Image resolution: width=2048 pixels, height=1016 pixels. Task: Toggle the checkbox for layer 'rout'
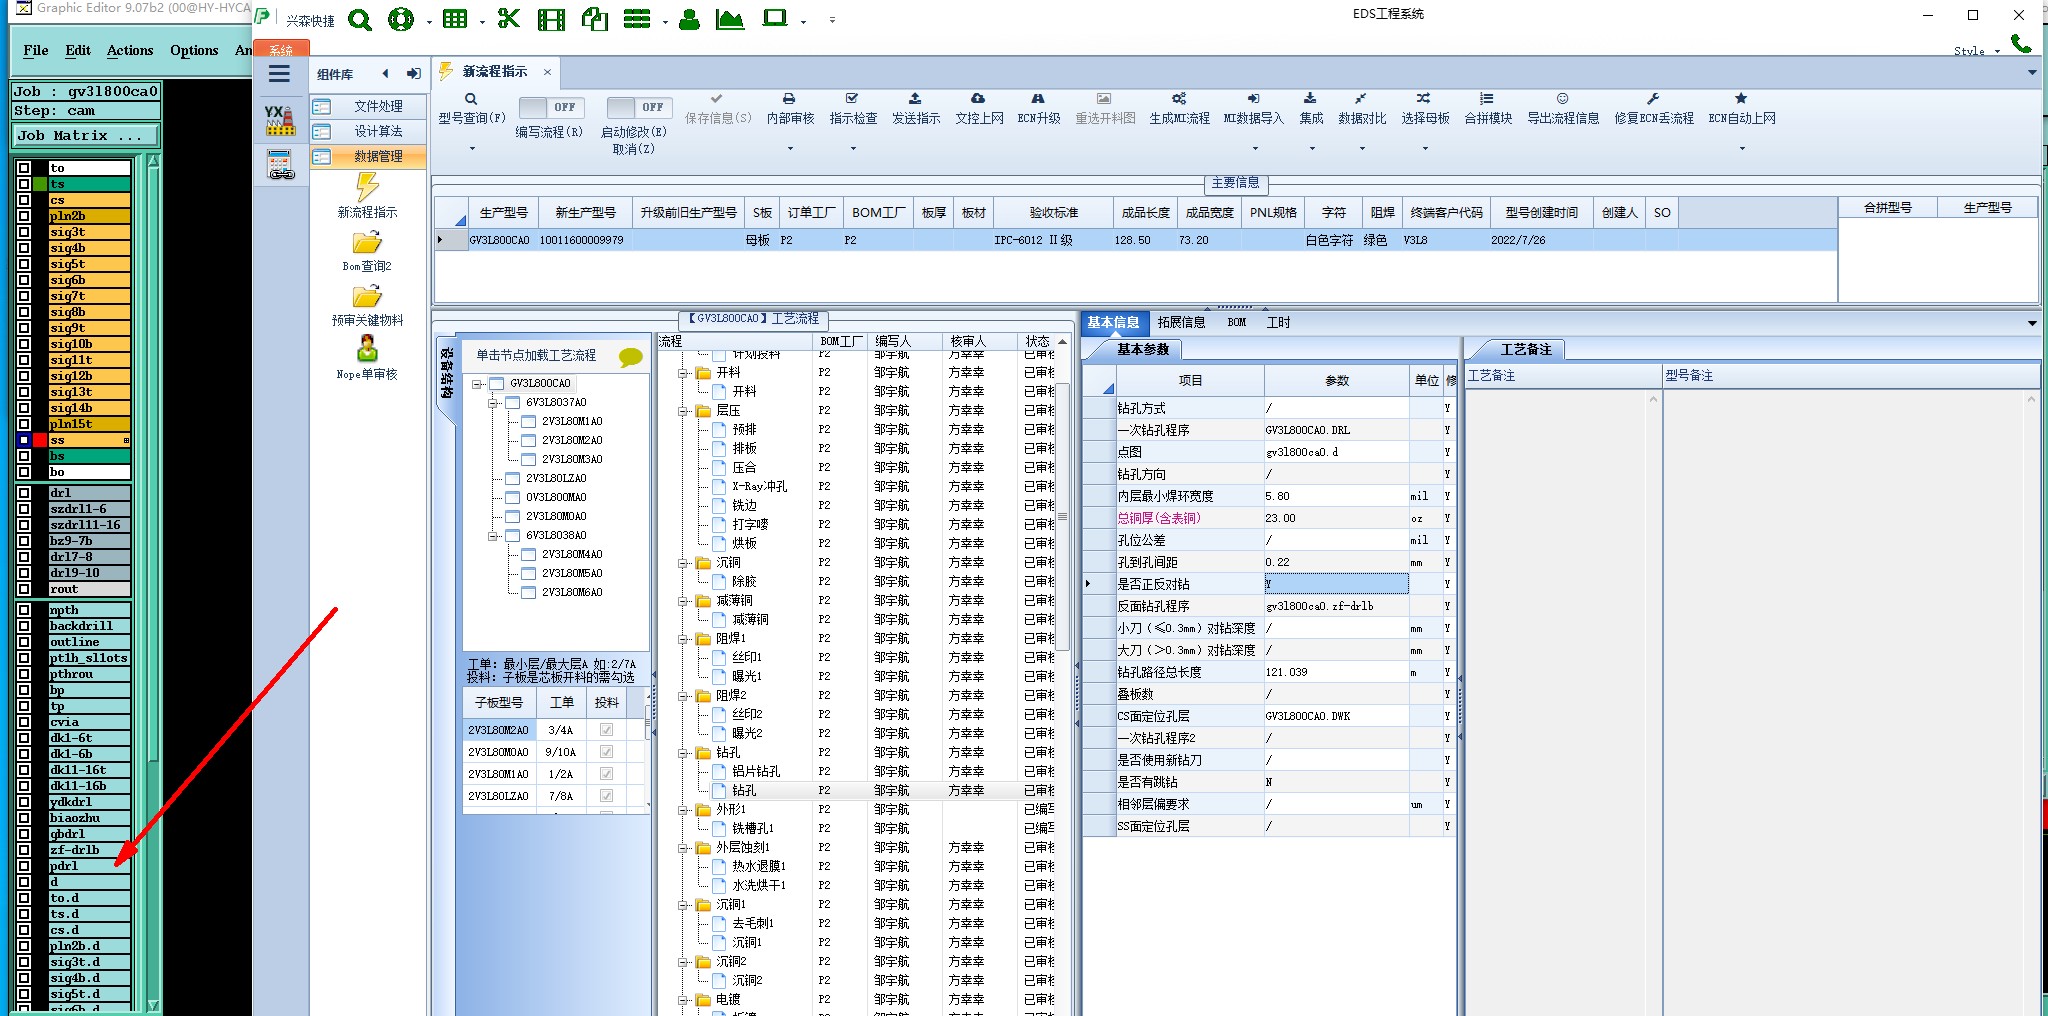[x=23, y=589]
